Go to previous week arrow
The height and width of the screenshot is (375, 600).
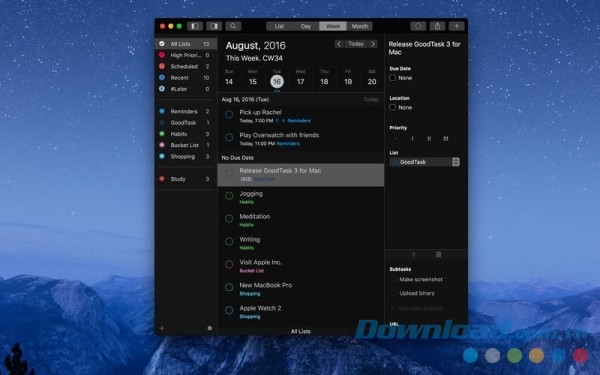coord(339,44)
